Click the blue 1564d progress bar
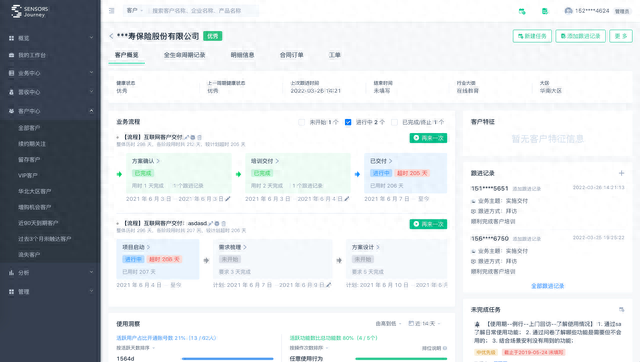Viewport: 640px width, 362px height. coord(227,359)
